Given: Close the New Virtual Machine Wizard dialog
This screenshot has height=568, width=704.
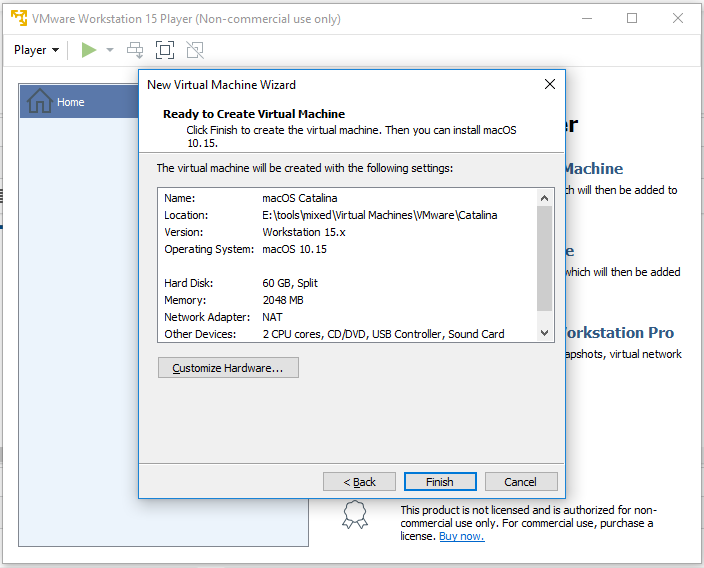Looking at the screenshot, I should click(x=550, y=84).
